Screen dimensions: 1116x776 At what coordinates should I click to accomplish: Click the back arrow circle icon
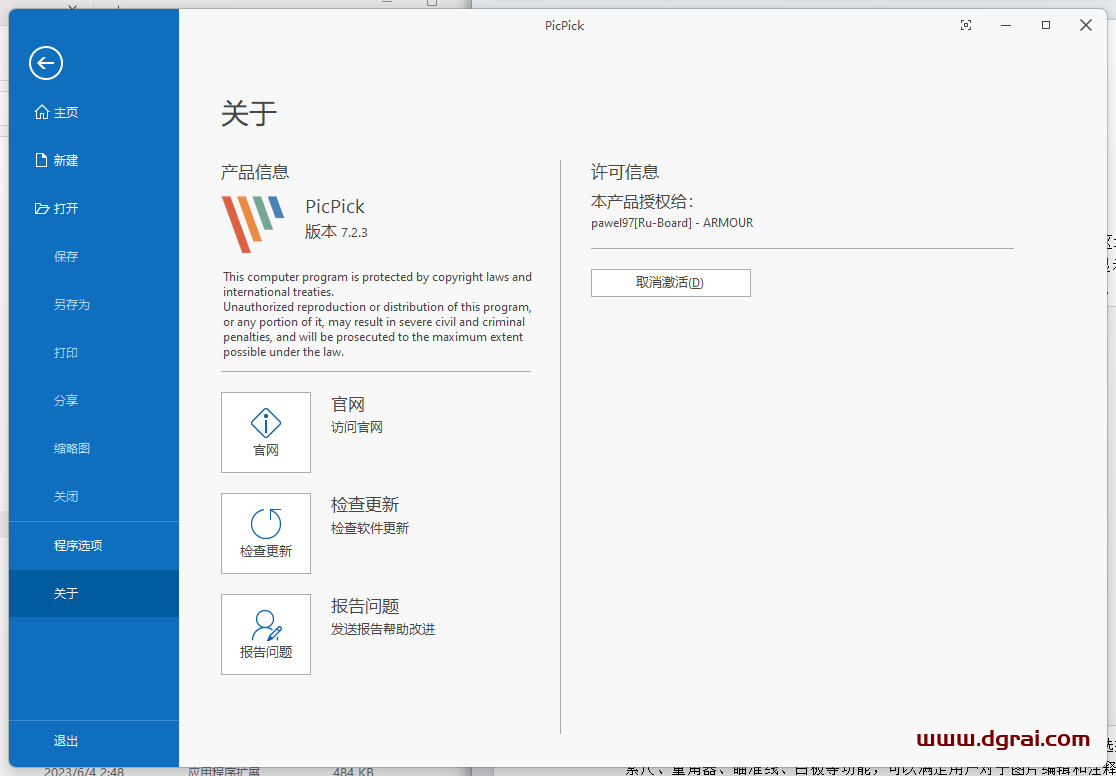click(46, 63)
